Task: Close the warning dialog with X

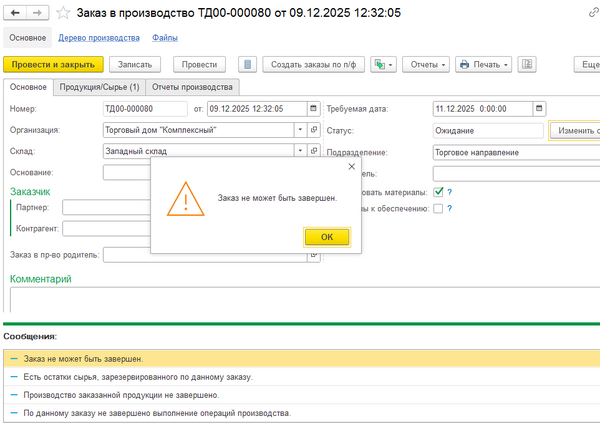Action: click(351, 167)
